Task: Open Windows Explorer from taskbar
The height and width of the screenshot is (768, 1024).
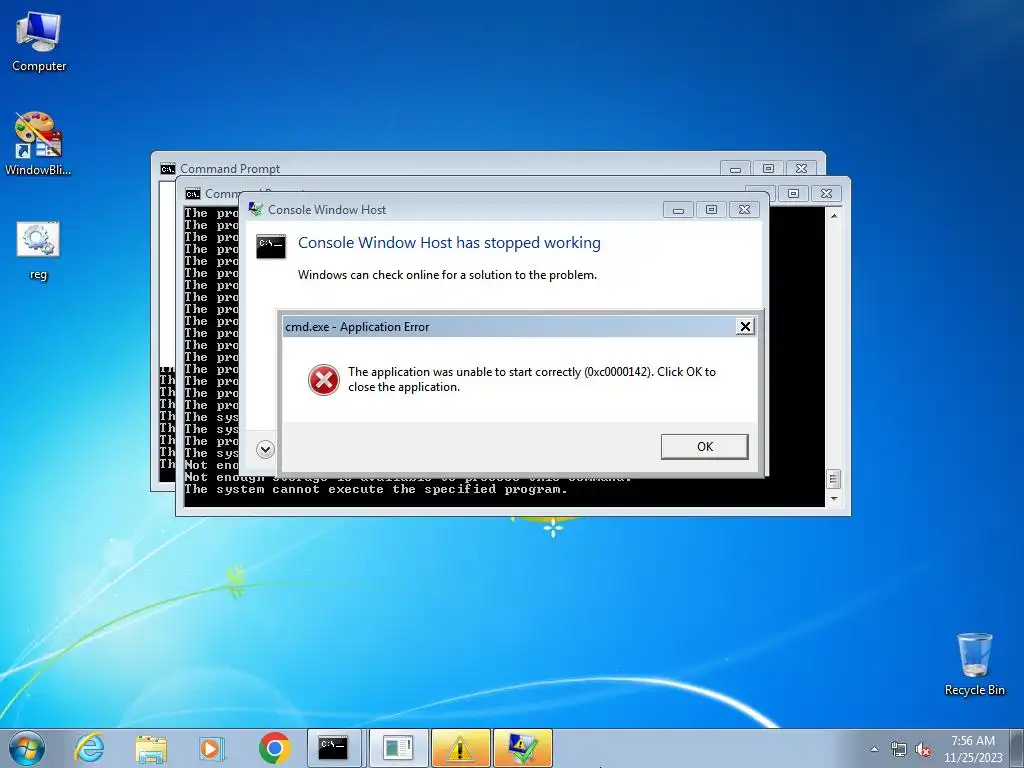Action: point(151,748)
